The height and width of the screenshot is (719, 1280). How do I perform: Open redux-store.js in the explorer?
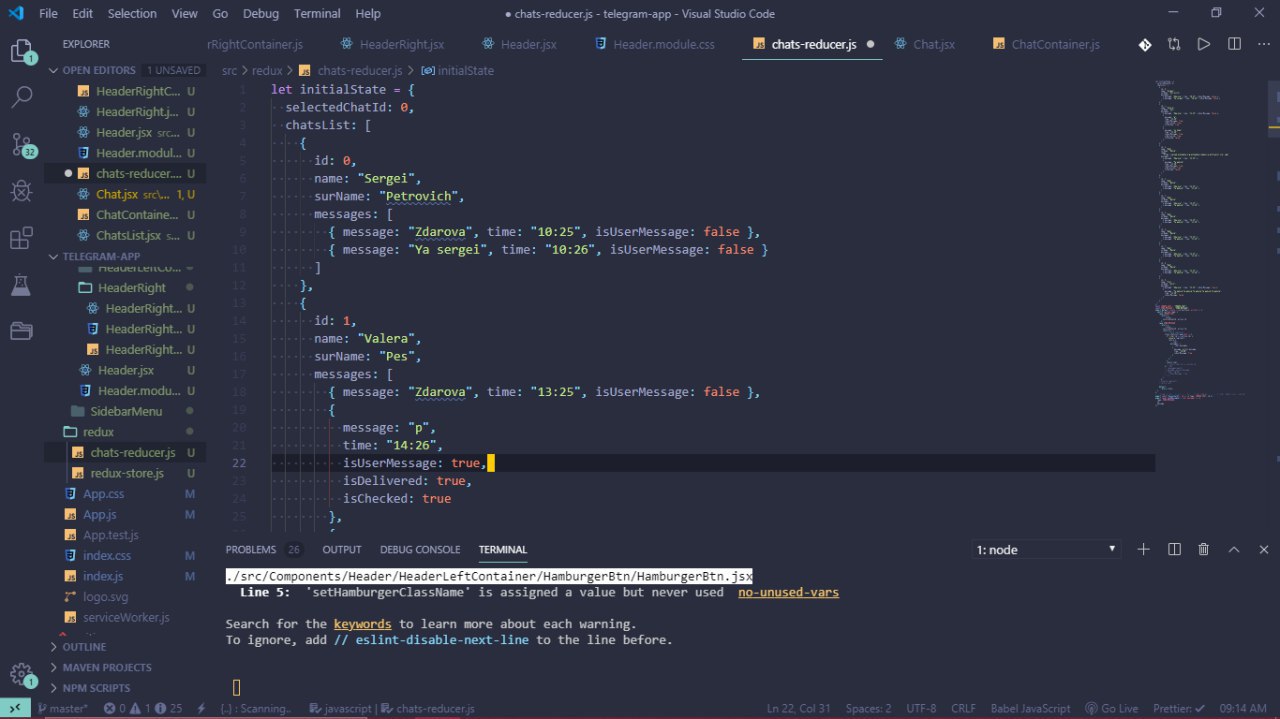pyautogui.click(x=127, y=473)
